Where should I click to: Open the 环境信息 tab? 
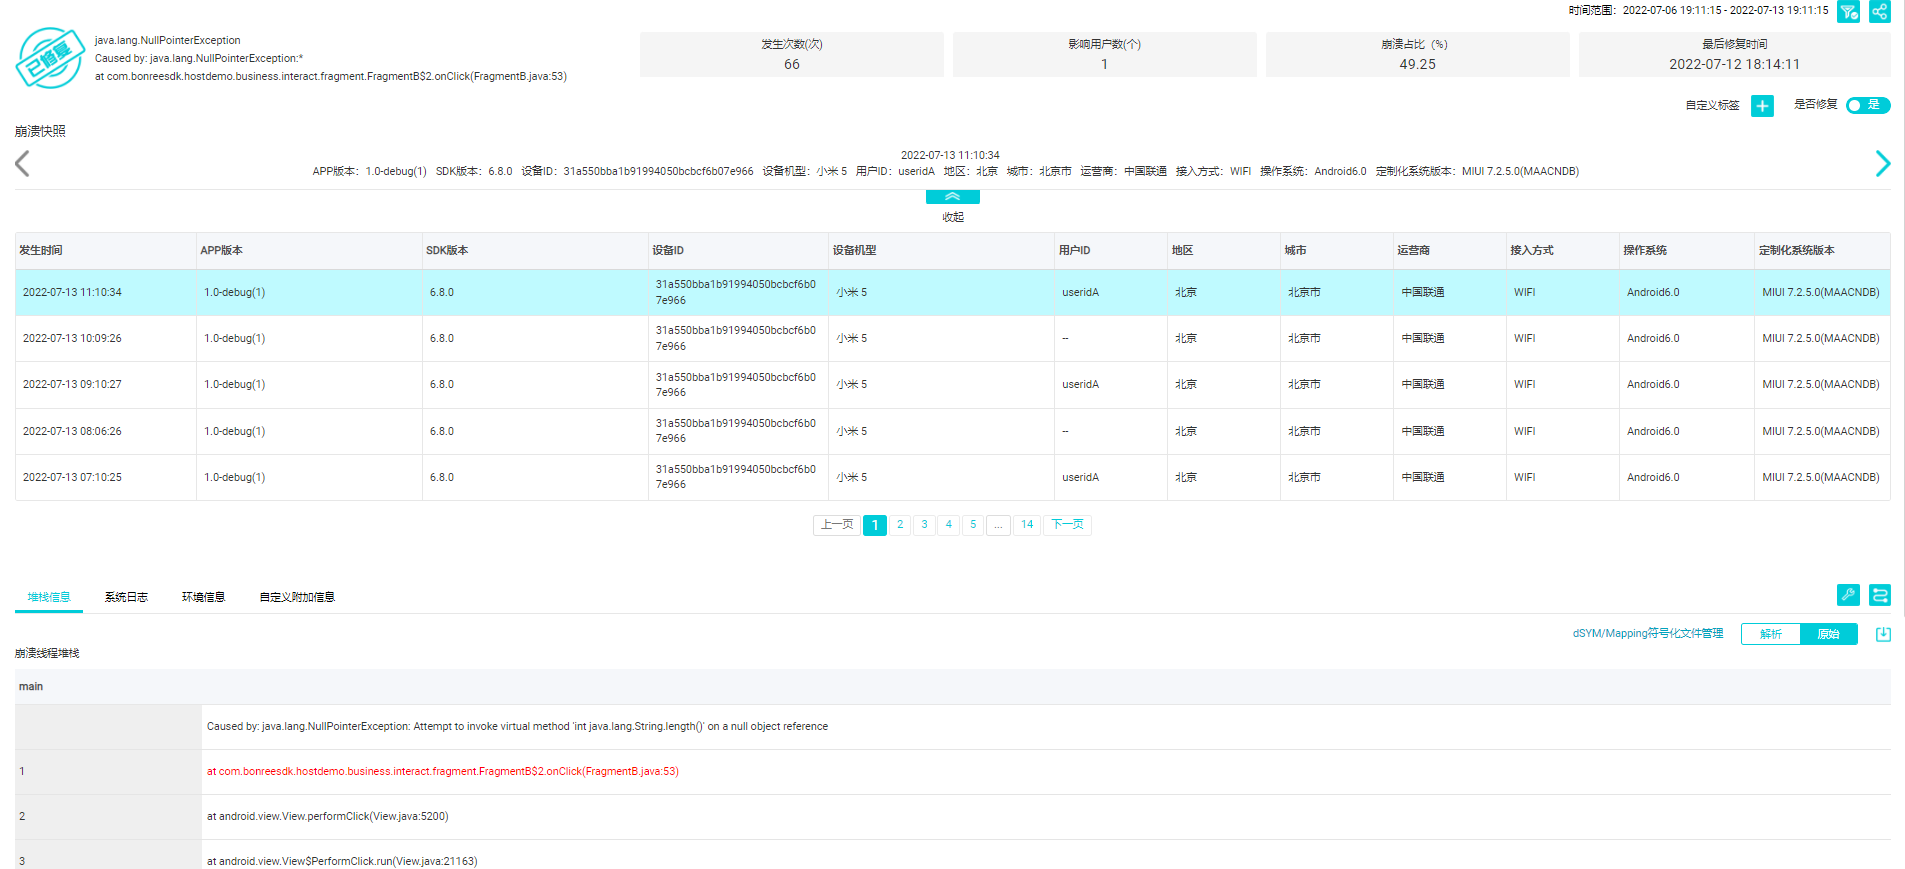[x=203, y=597]
